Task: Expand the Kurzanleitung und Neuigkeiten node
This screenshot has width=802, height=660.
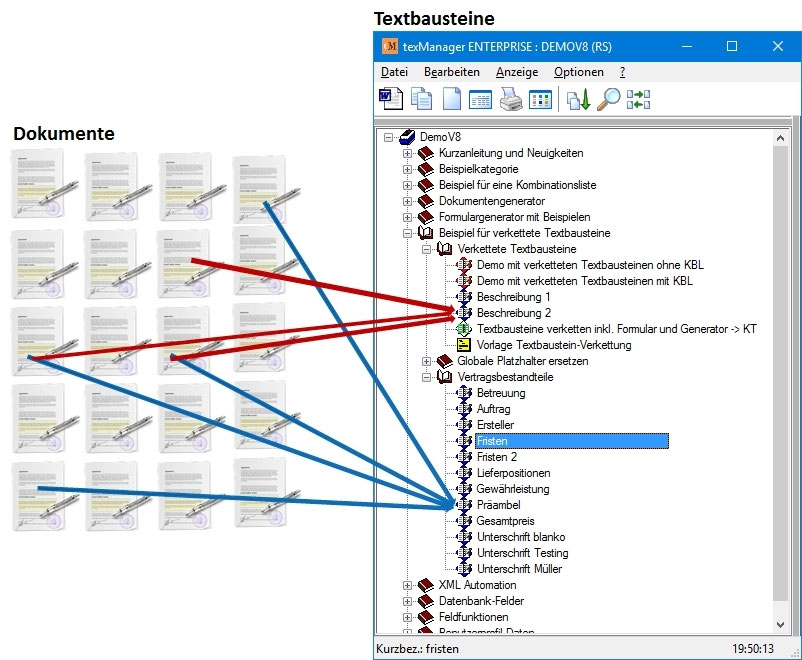Action: point(408,153)
